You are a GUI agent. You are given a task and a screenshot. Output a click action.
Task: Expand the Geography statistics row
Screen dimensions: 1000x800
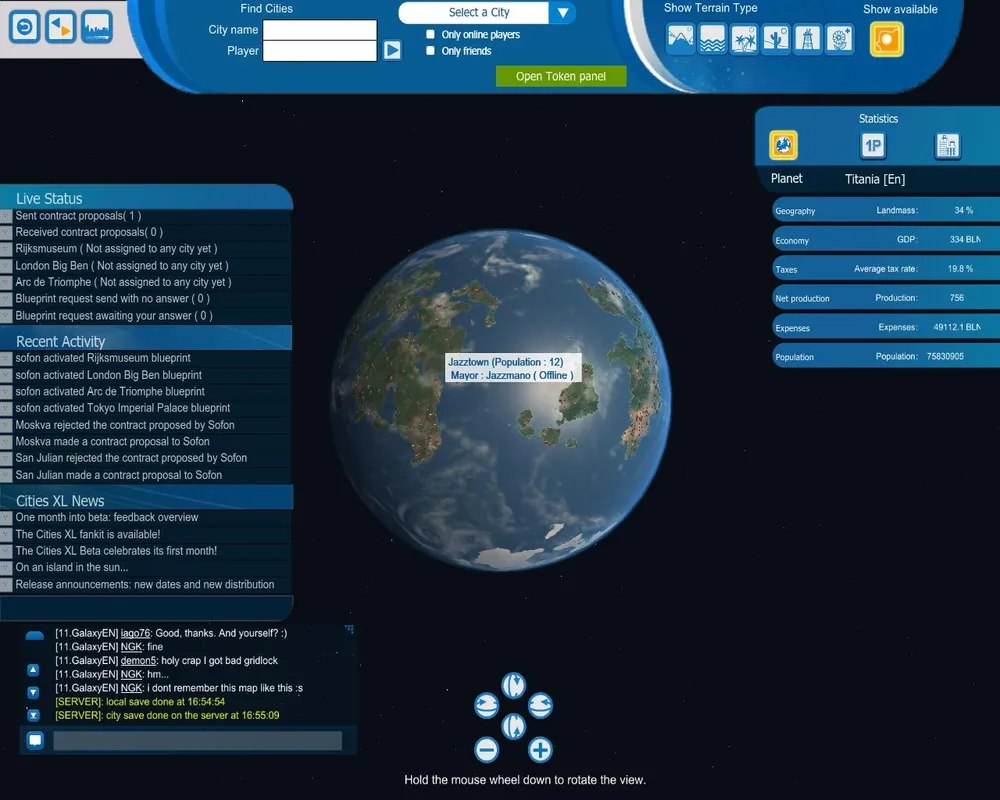pos(885,210)
